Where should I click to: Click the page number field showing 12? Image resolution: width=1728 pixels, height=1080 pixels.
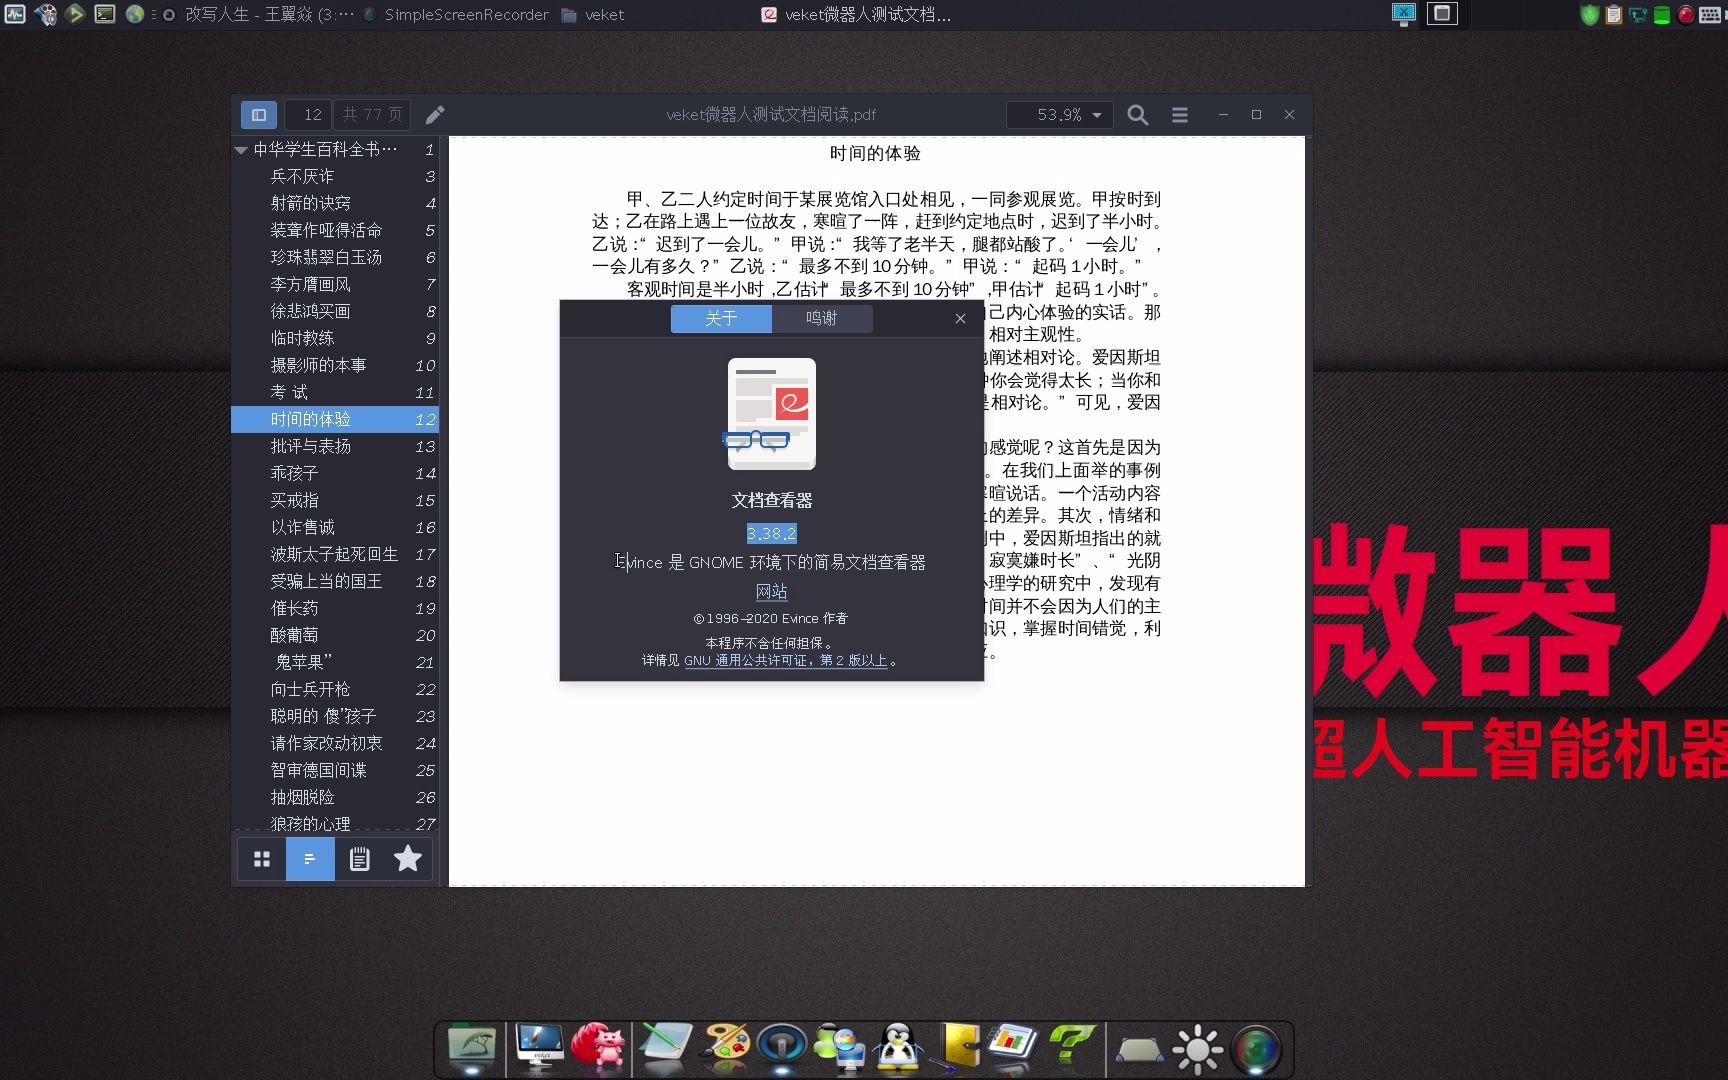click(308, 114)
